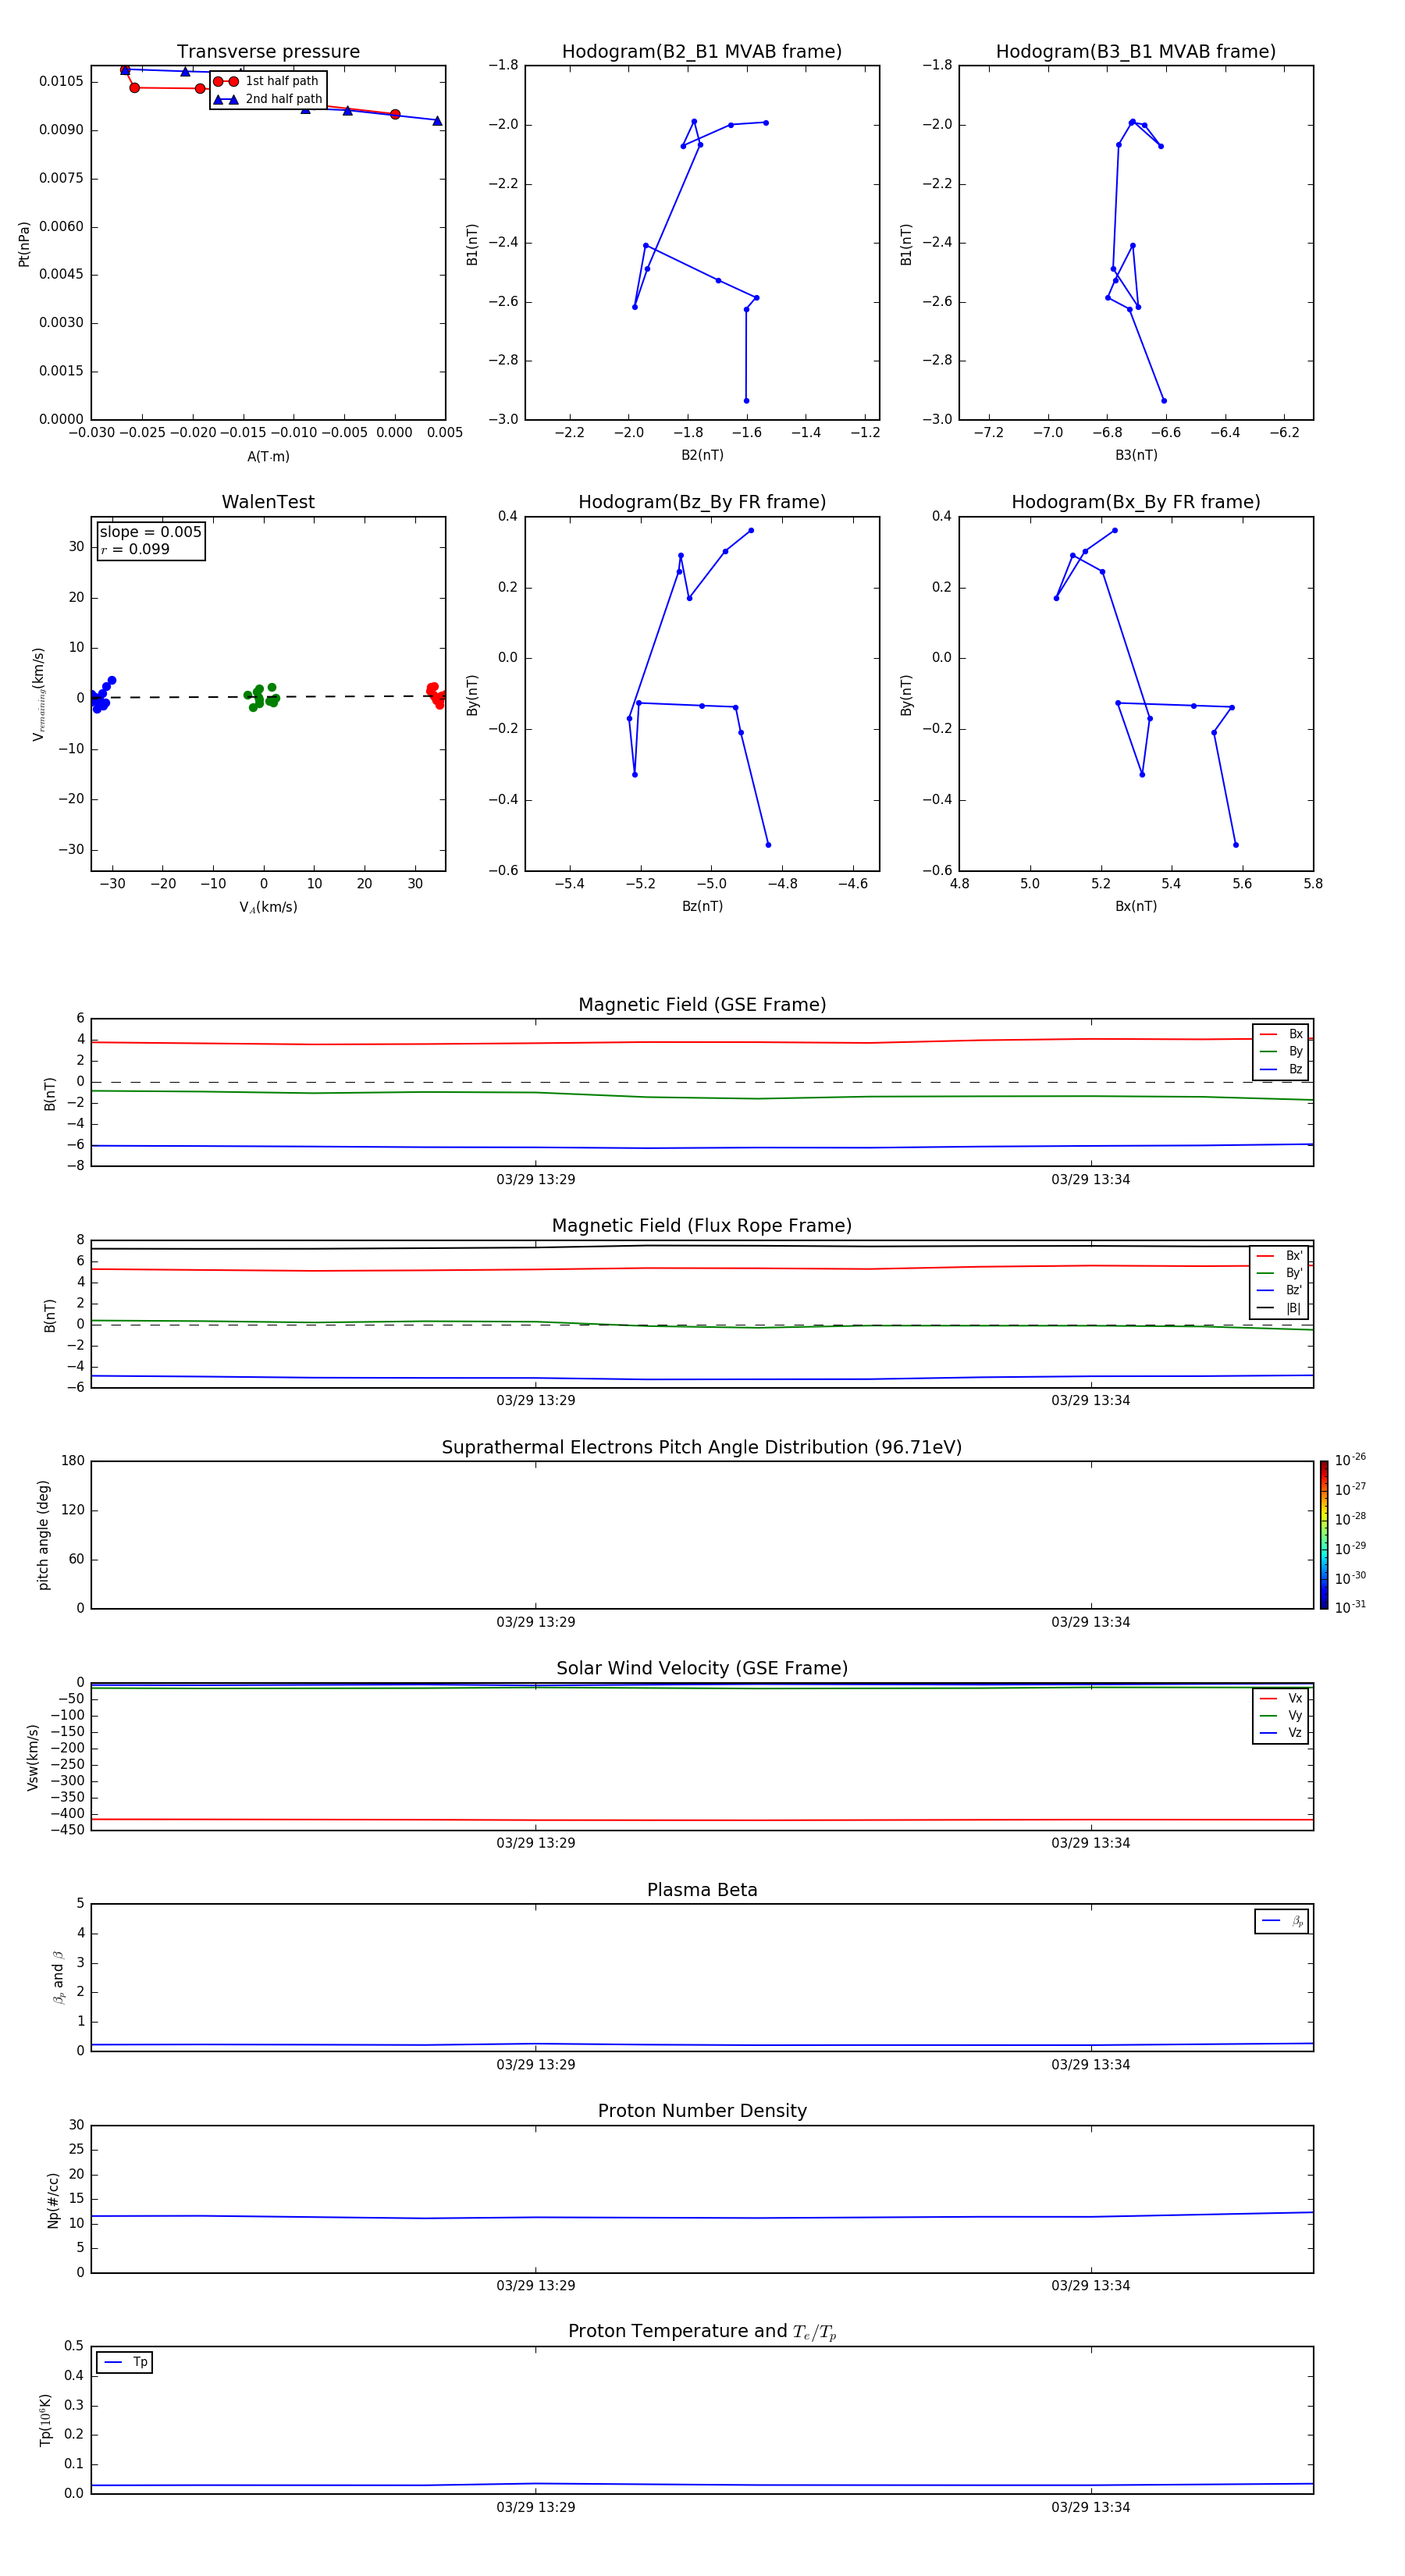This screenshot has width=1405, height=2576.
Task: Click '03/29 13:34' tick under Proton Temperature panel
Action: coord(1091,2507)
